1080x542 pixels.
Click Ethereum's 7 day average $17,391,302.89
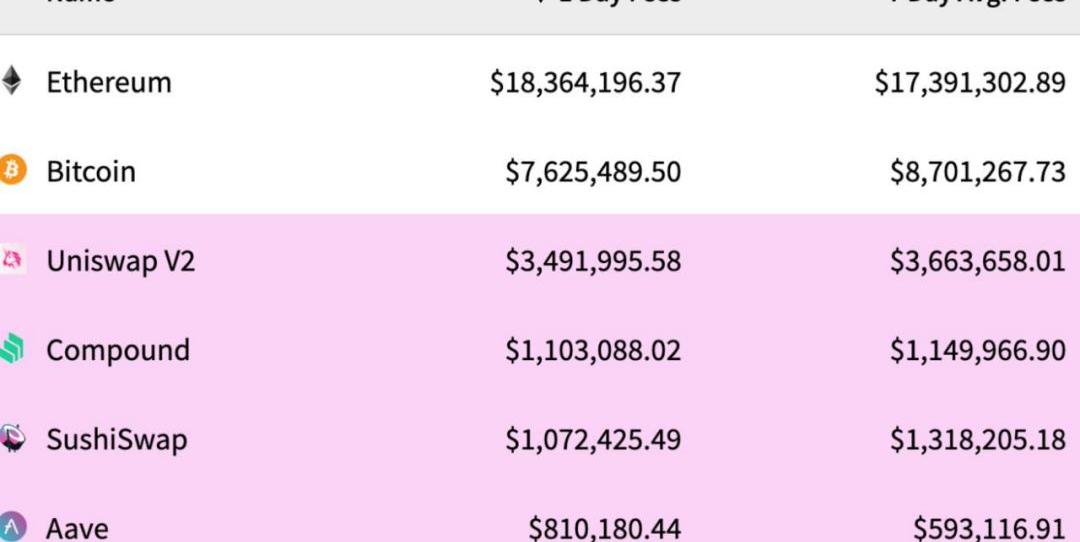pyautogui.click(x=970, y=82)
